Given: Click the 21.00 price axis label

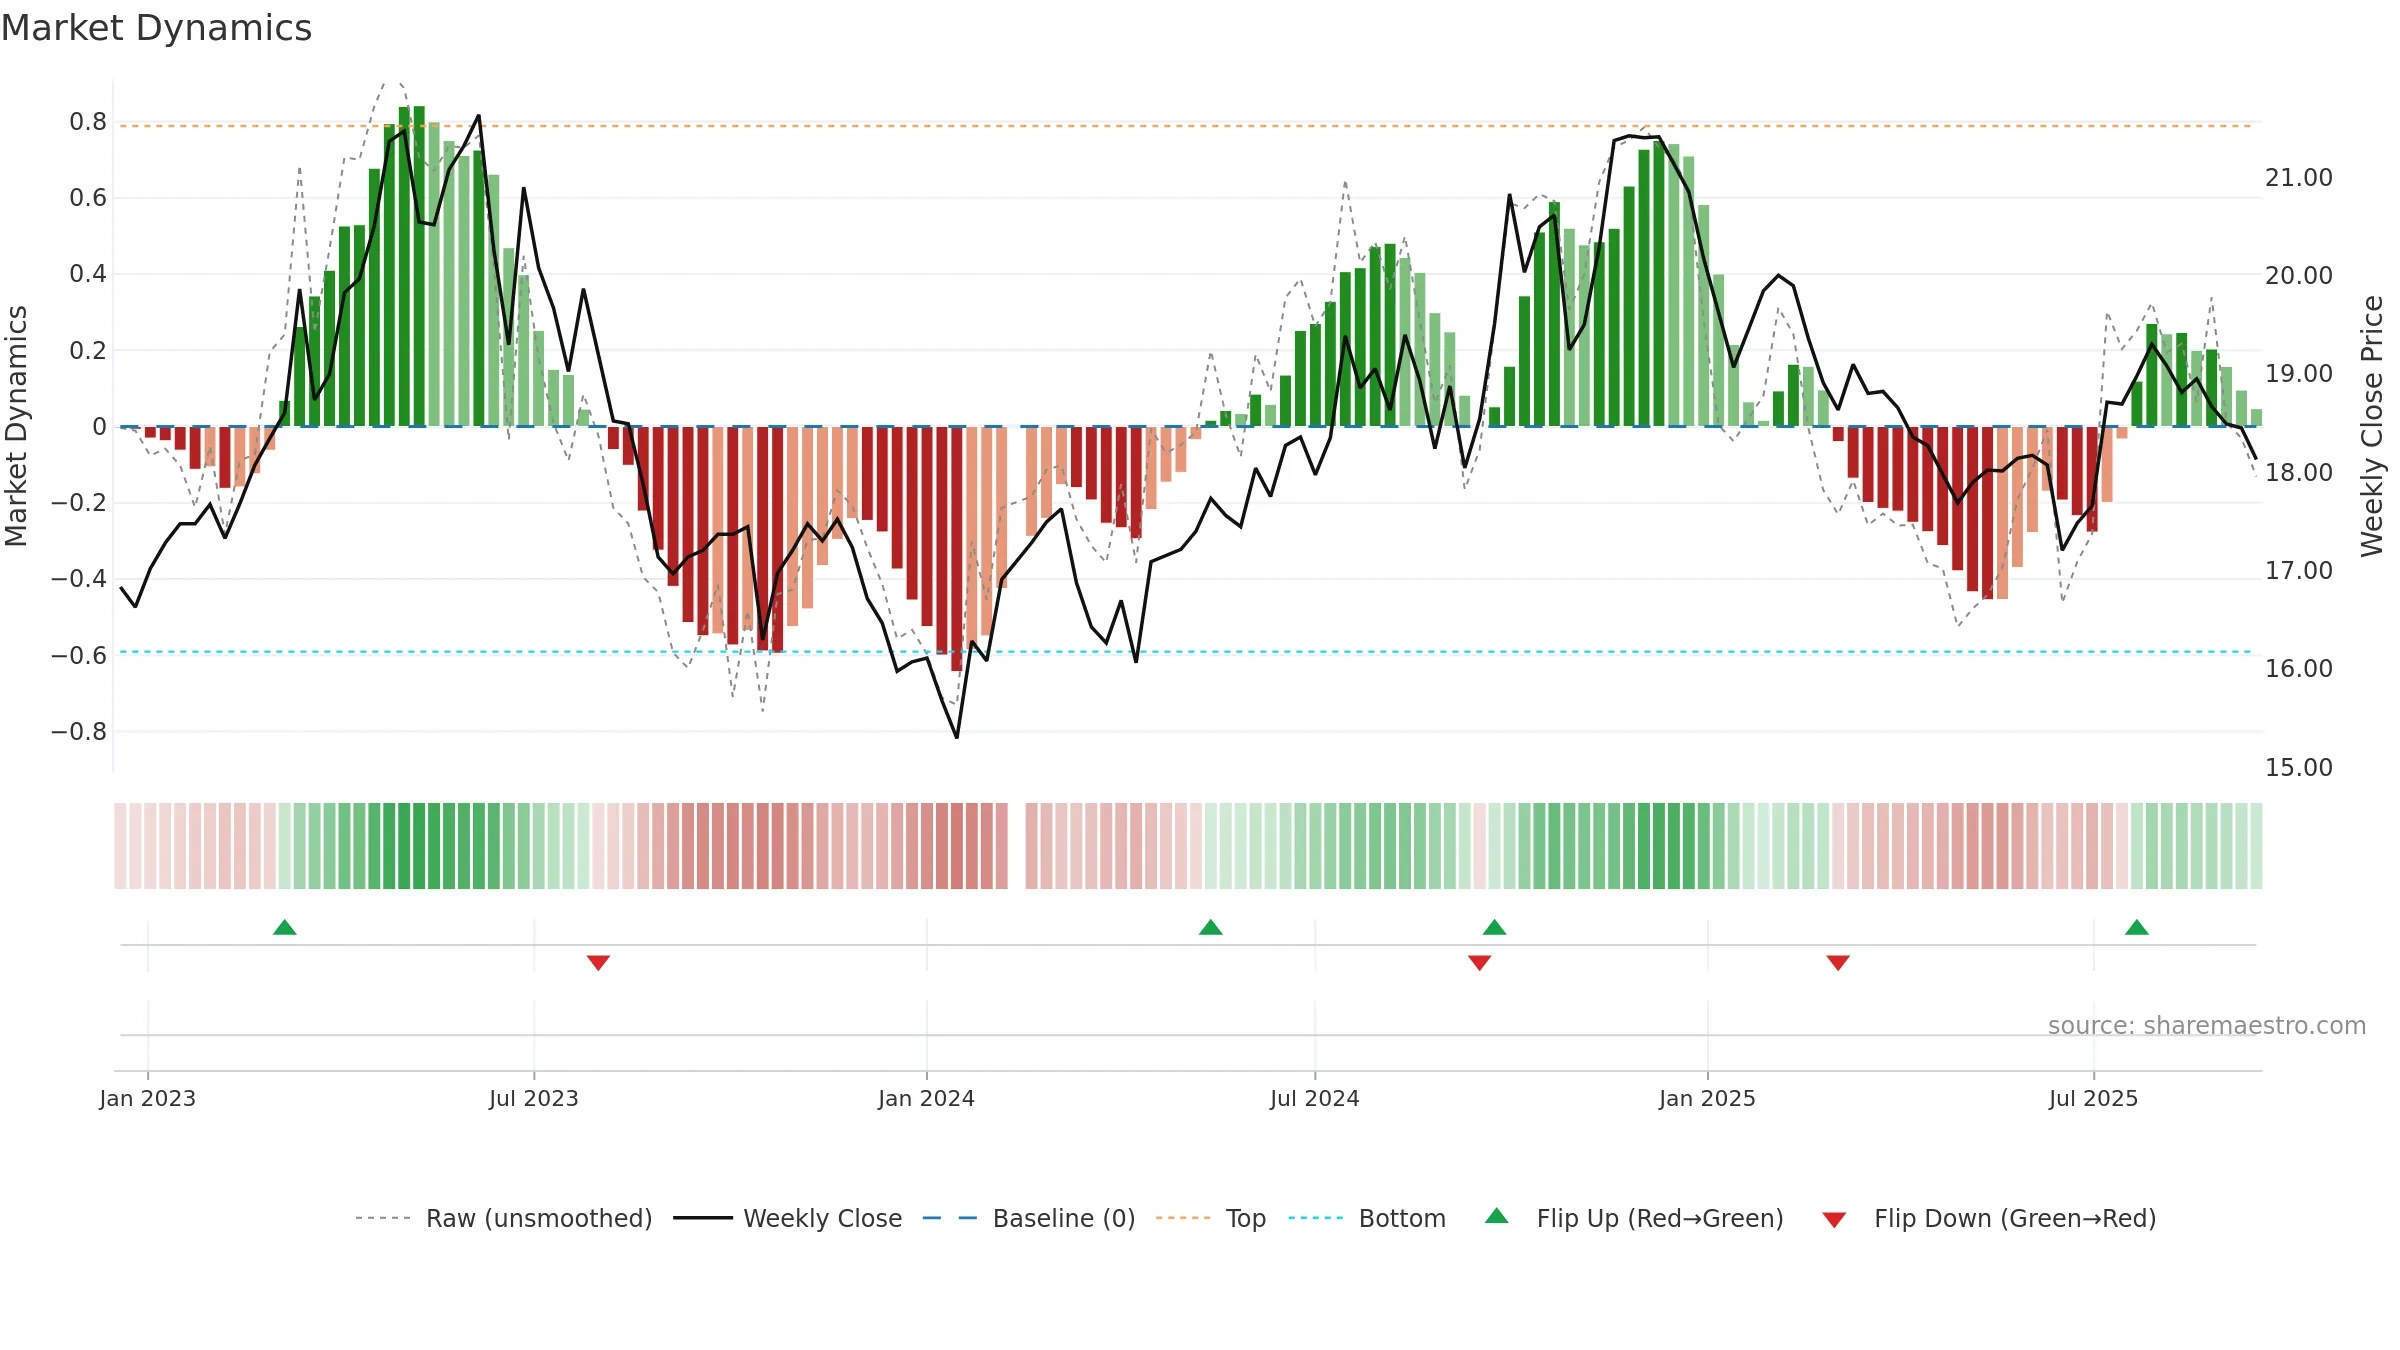Looking at the screenshot, I should [x=2298, y=177].
